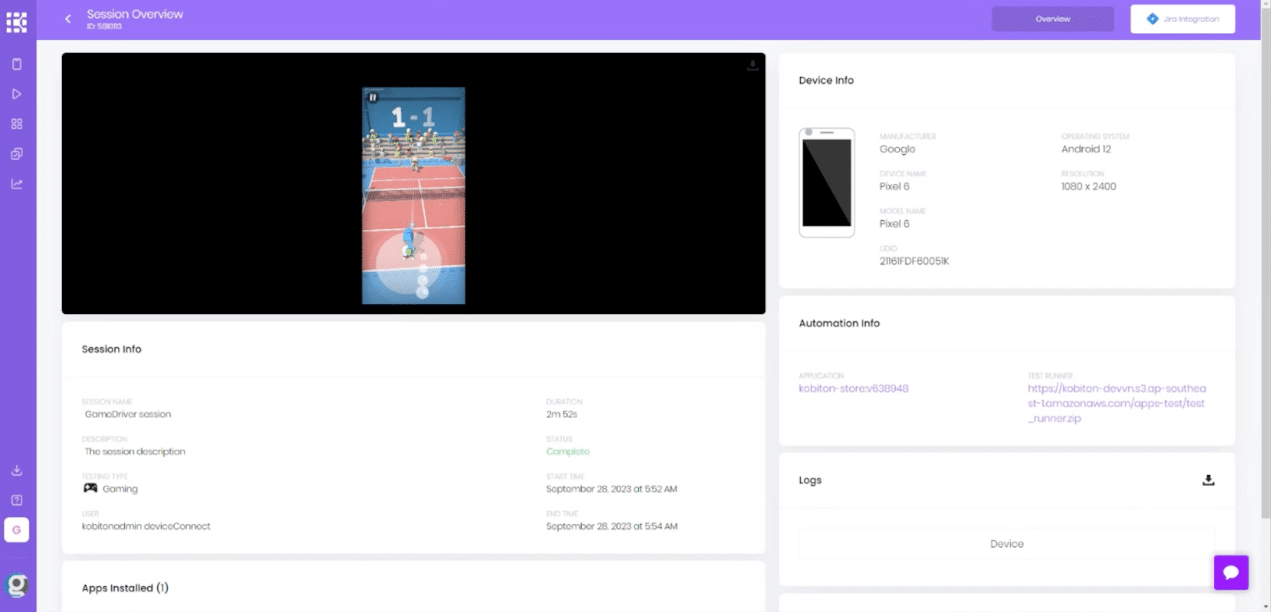Switch to the Overview tab

coord(1052,19)
